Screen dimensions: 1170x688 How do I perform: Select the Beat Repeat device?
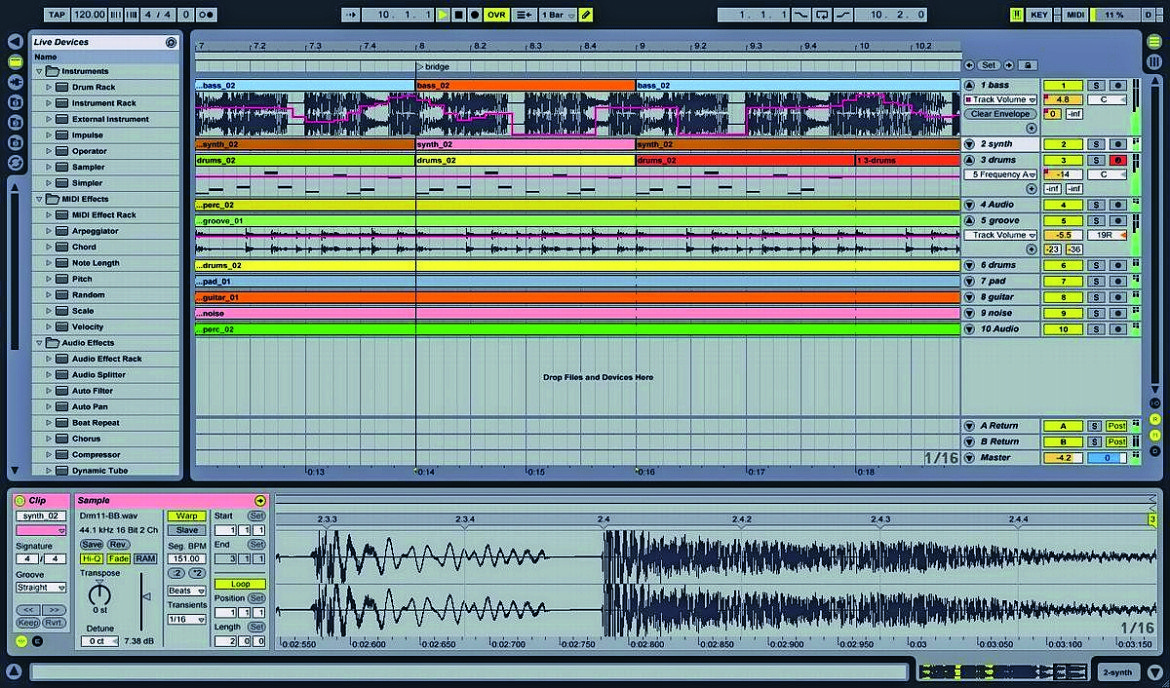(96, 423)
